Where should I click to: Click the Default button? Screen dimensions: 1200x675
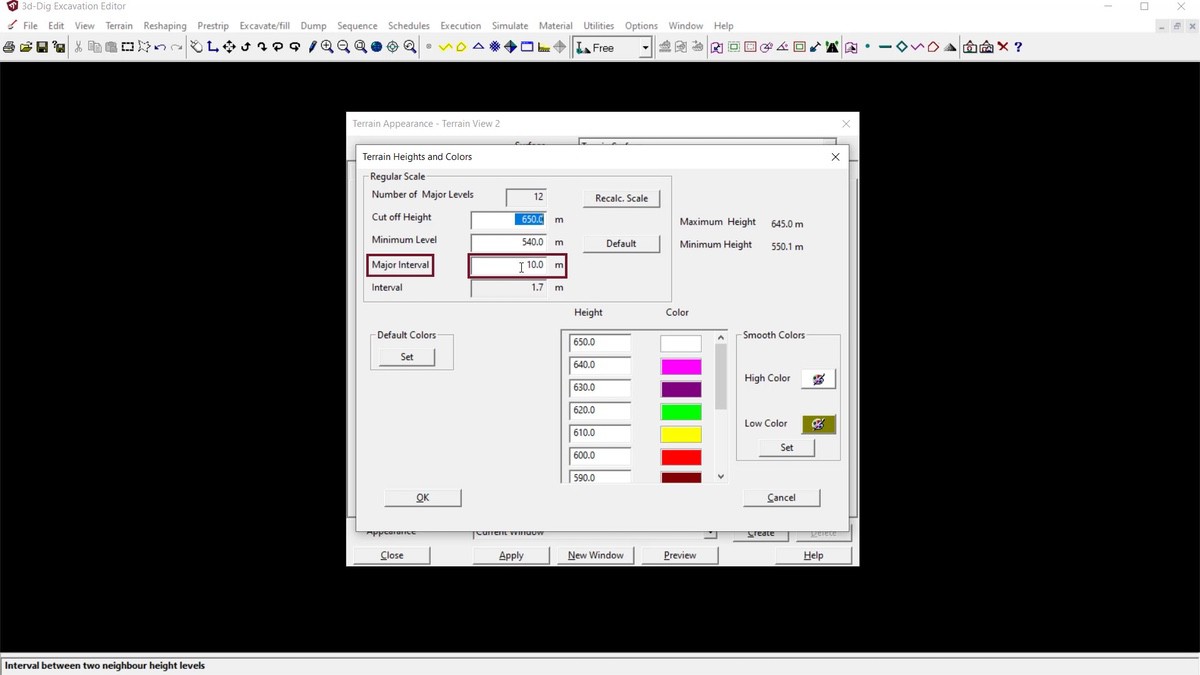point(622,244)
